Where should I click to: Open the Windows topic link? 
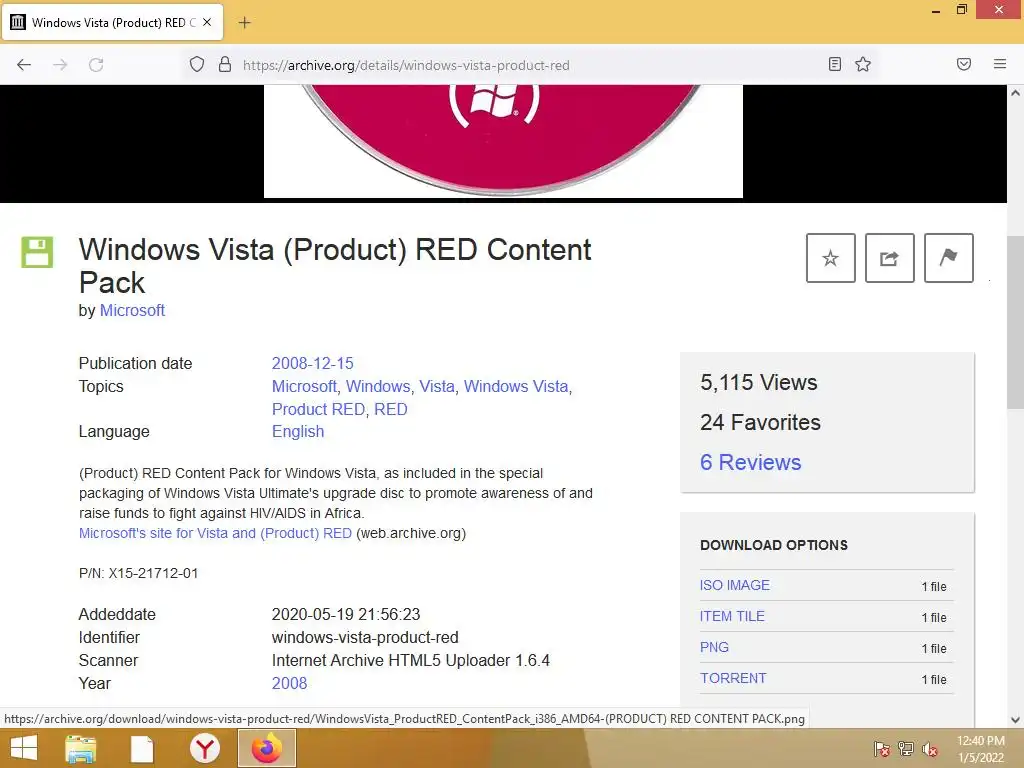pyautogui.click(x=377, y=387)
